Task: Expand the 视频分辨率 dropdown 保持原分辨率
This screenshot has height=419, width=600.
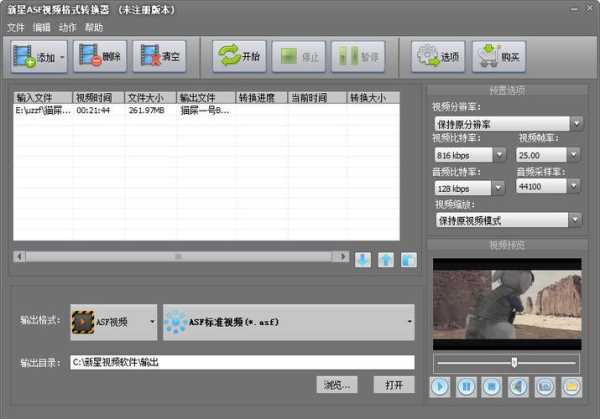Action: coord(576,124)
